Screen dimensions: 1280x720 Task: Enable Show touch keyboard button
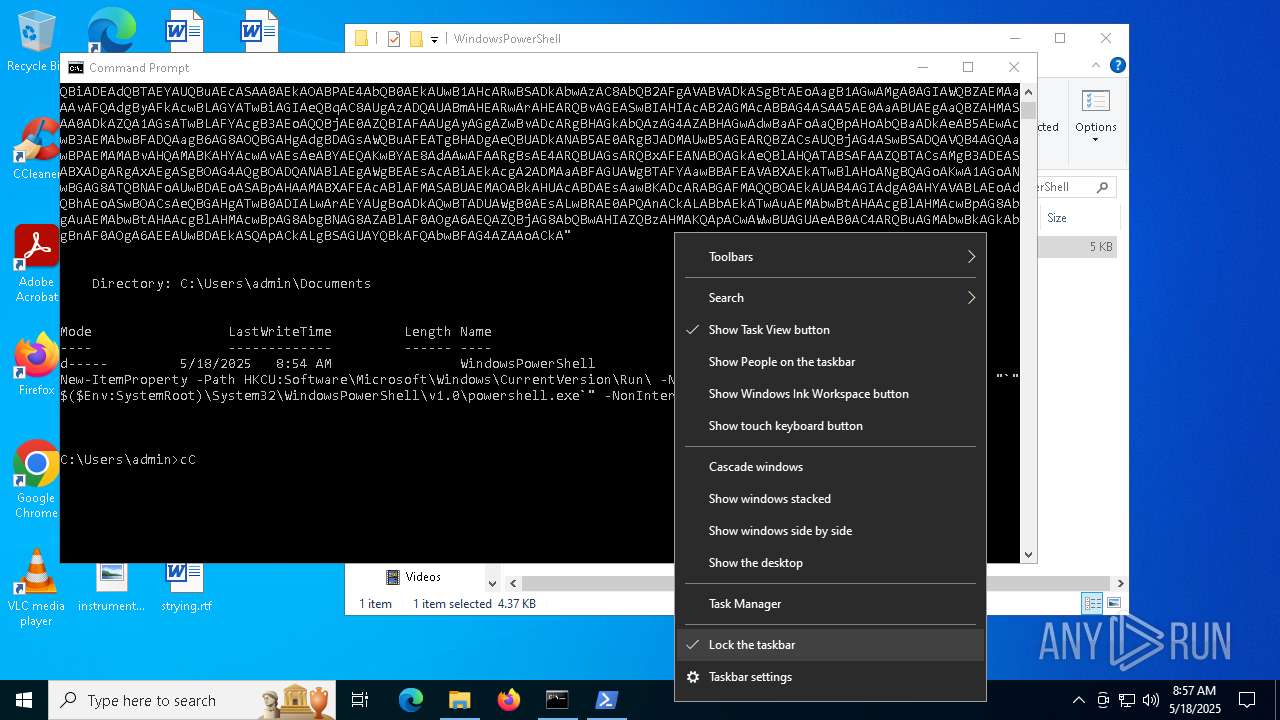[830, 426]
